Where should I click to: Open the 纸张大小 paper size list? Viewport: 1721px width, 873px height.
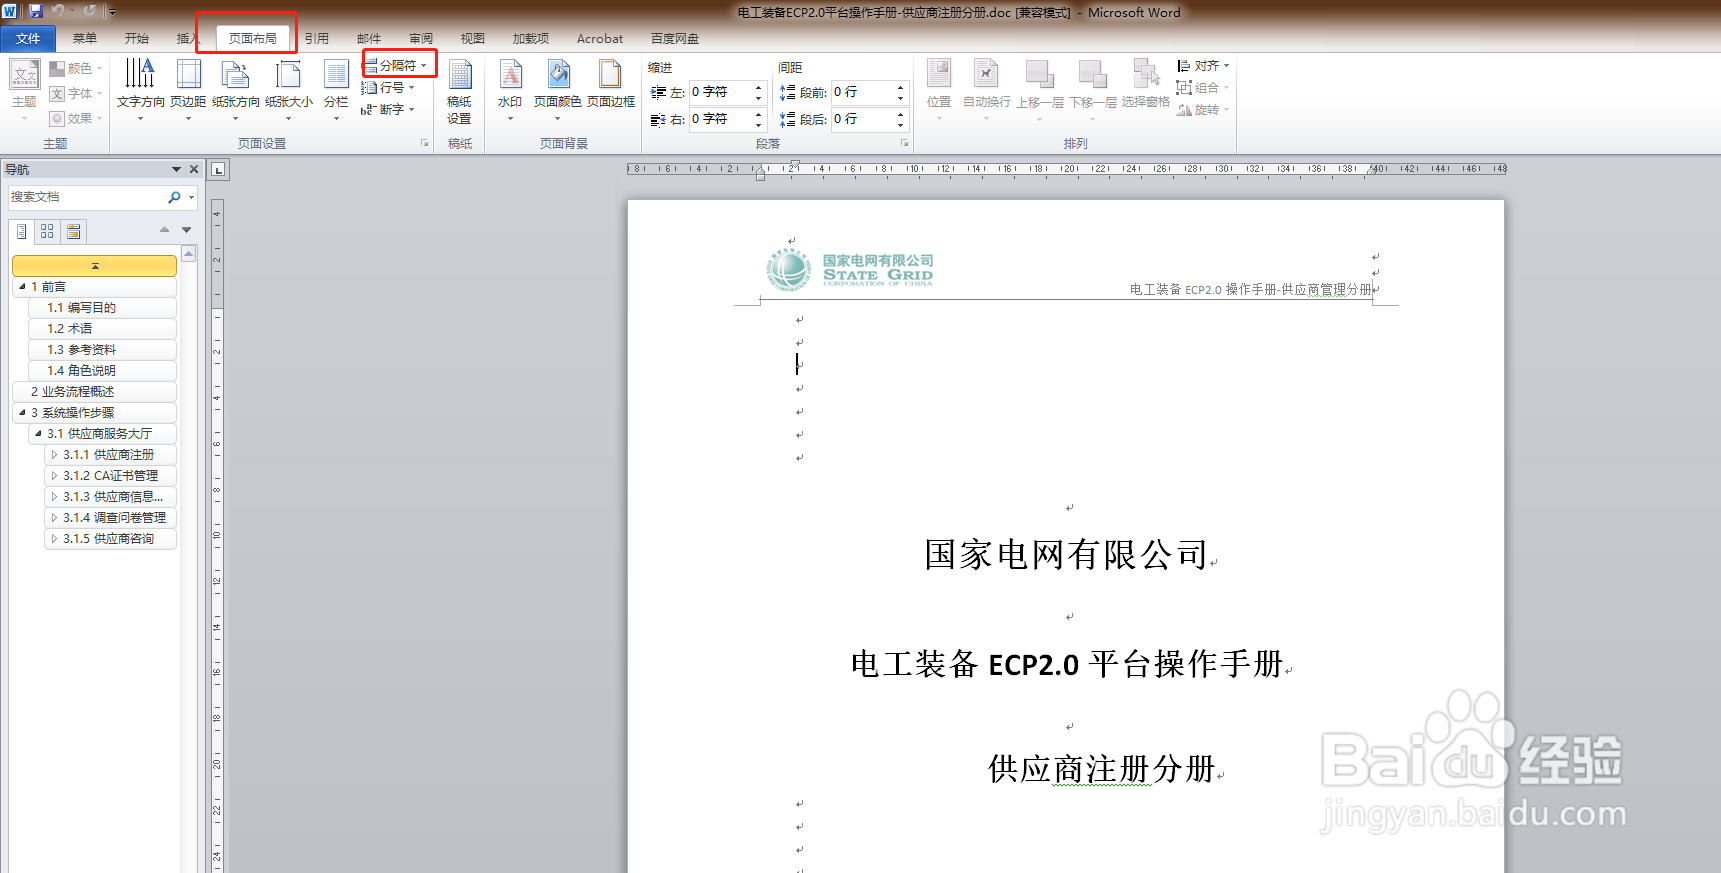pos(289,90)
